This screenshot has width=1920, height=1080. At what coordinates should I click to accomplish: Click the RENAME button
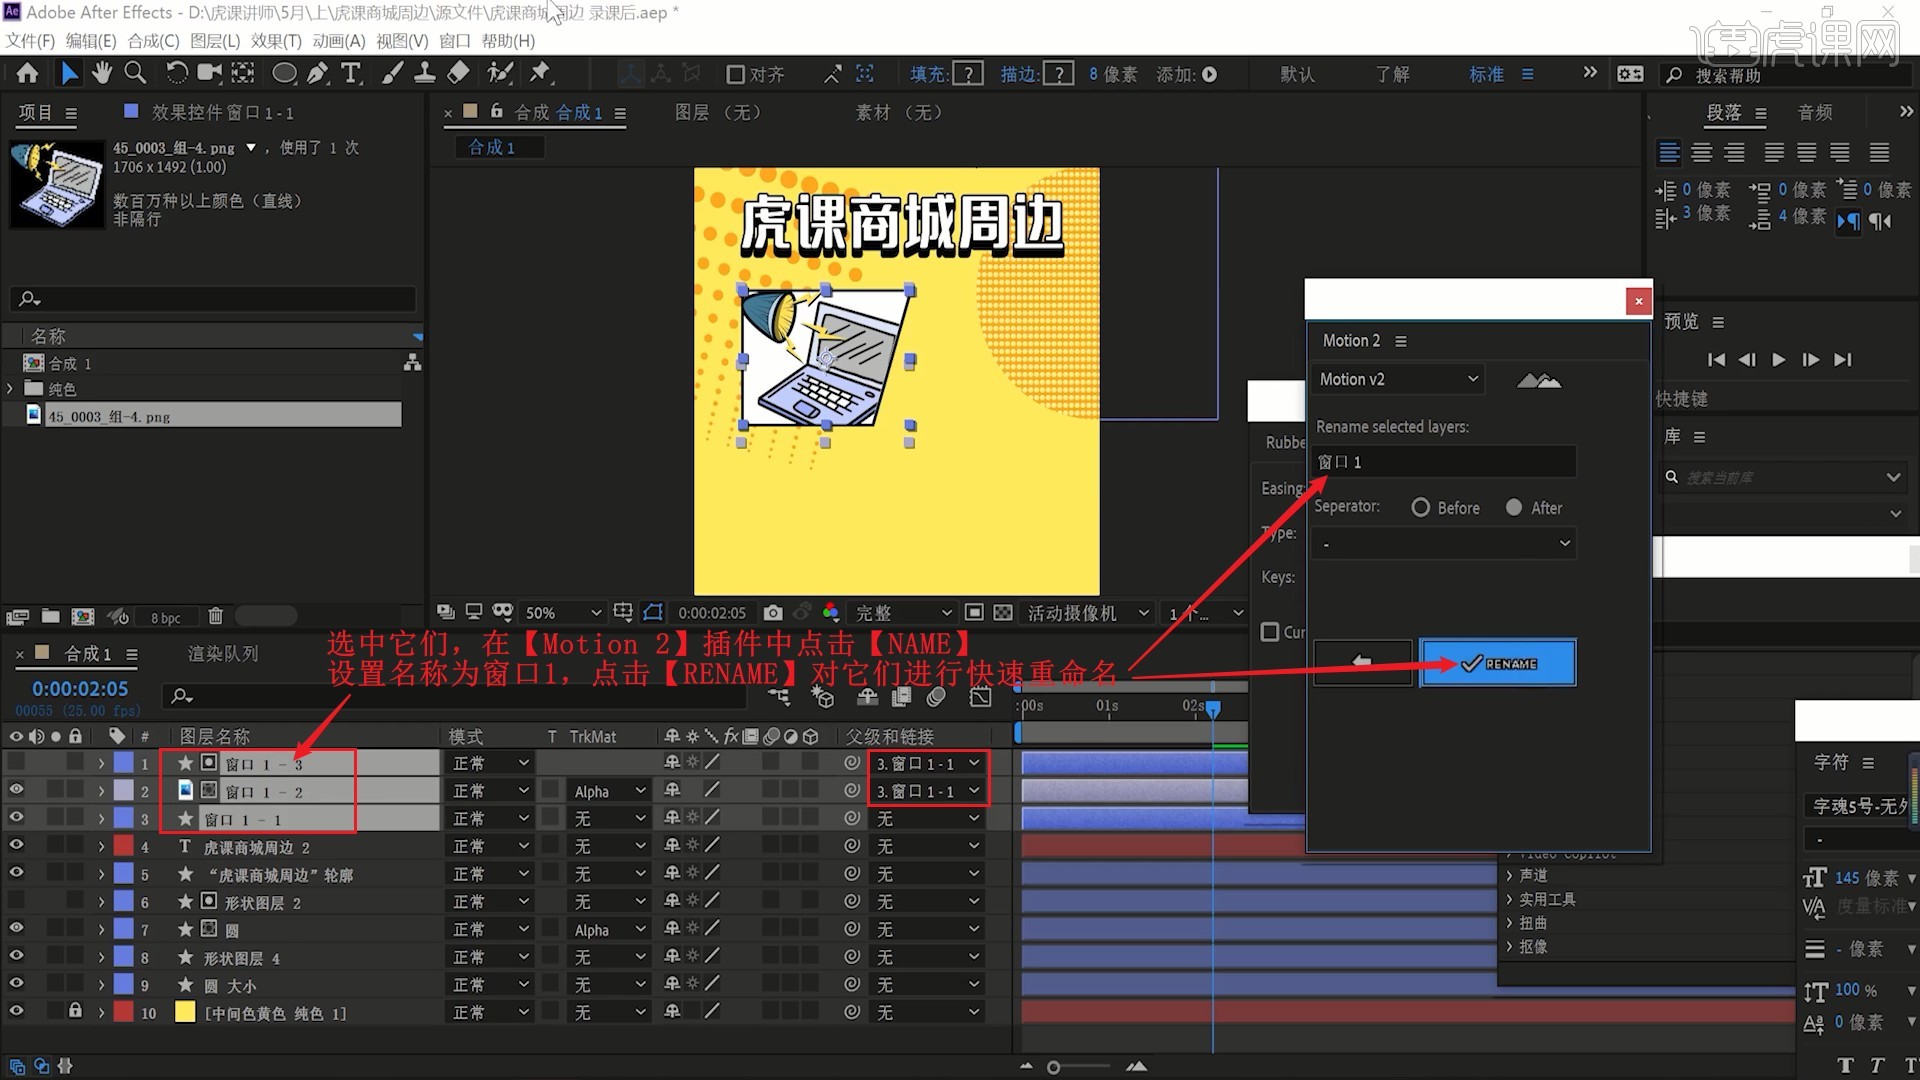point(1497,662)
